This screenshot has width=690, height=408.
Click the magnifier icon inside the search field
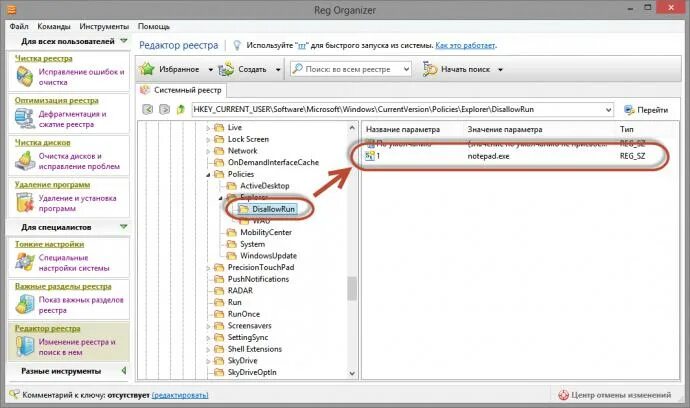pyautogui.click(x=298, y=69)
